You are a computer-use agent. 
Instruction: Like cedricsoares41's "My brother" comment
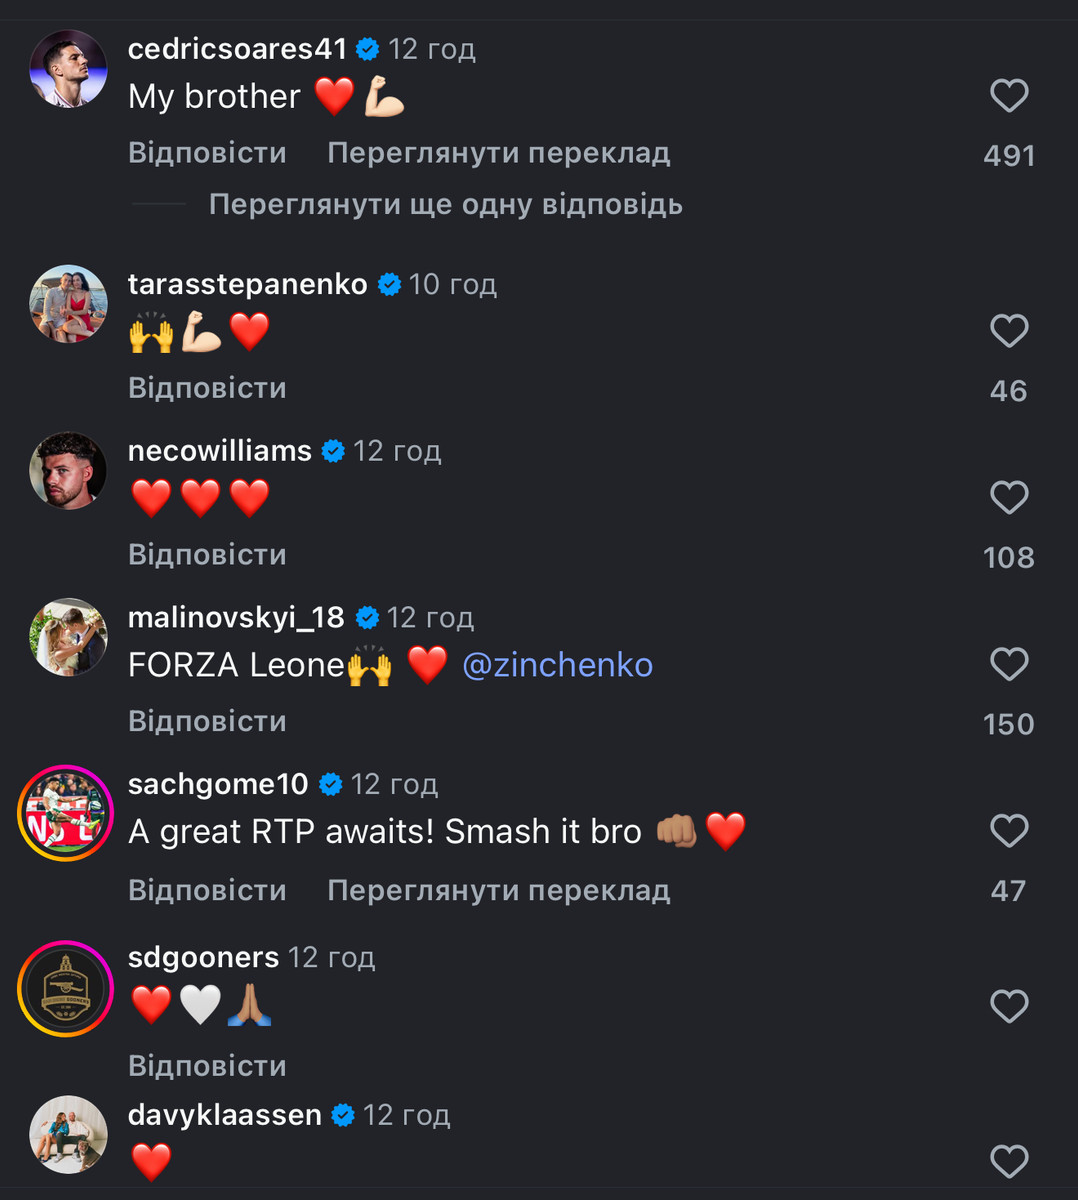[x=1009, y=96]
